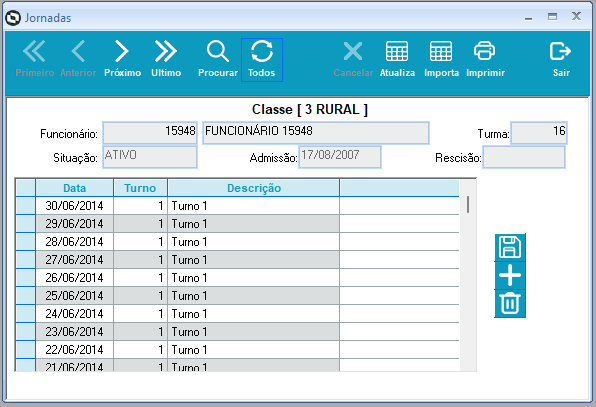Select the row dated 27/06/2014
Image resolution: width=596 pixels, height=407 pixels.
(x=237, y=260)
